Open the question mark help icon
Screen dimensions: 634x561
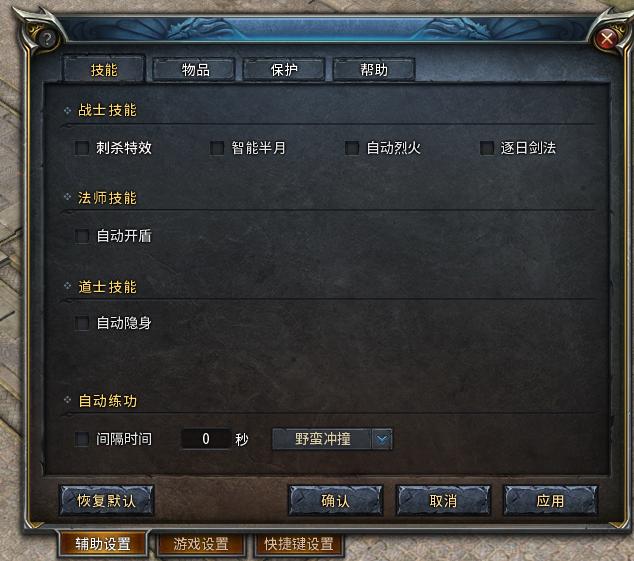(x=47, y=39)
